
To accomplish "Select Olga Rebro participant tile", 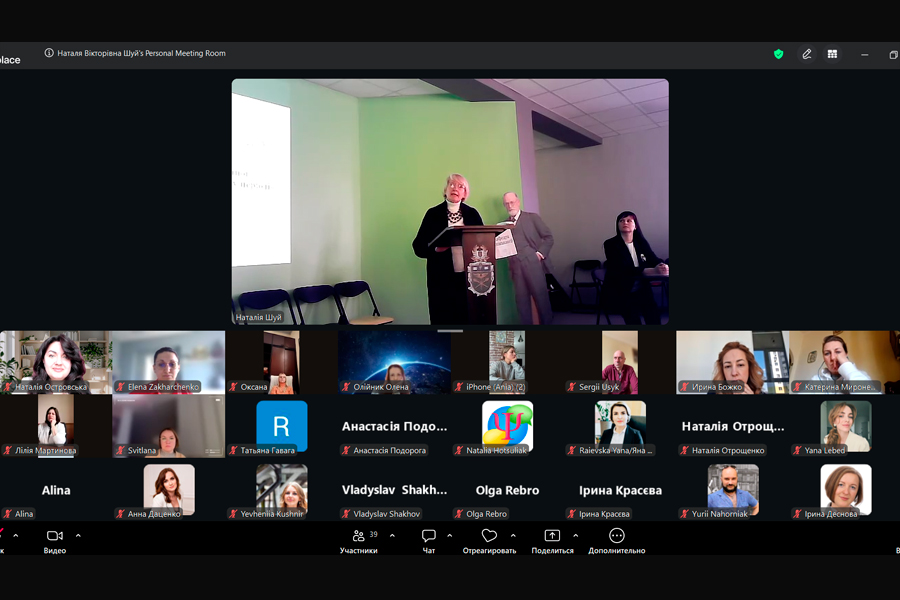I will pyautogui.click(x=507, y=490).
